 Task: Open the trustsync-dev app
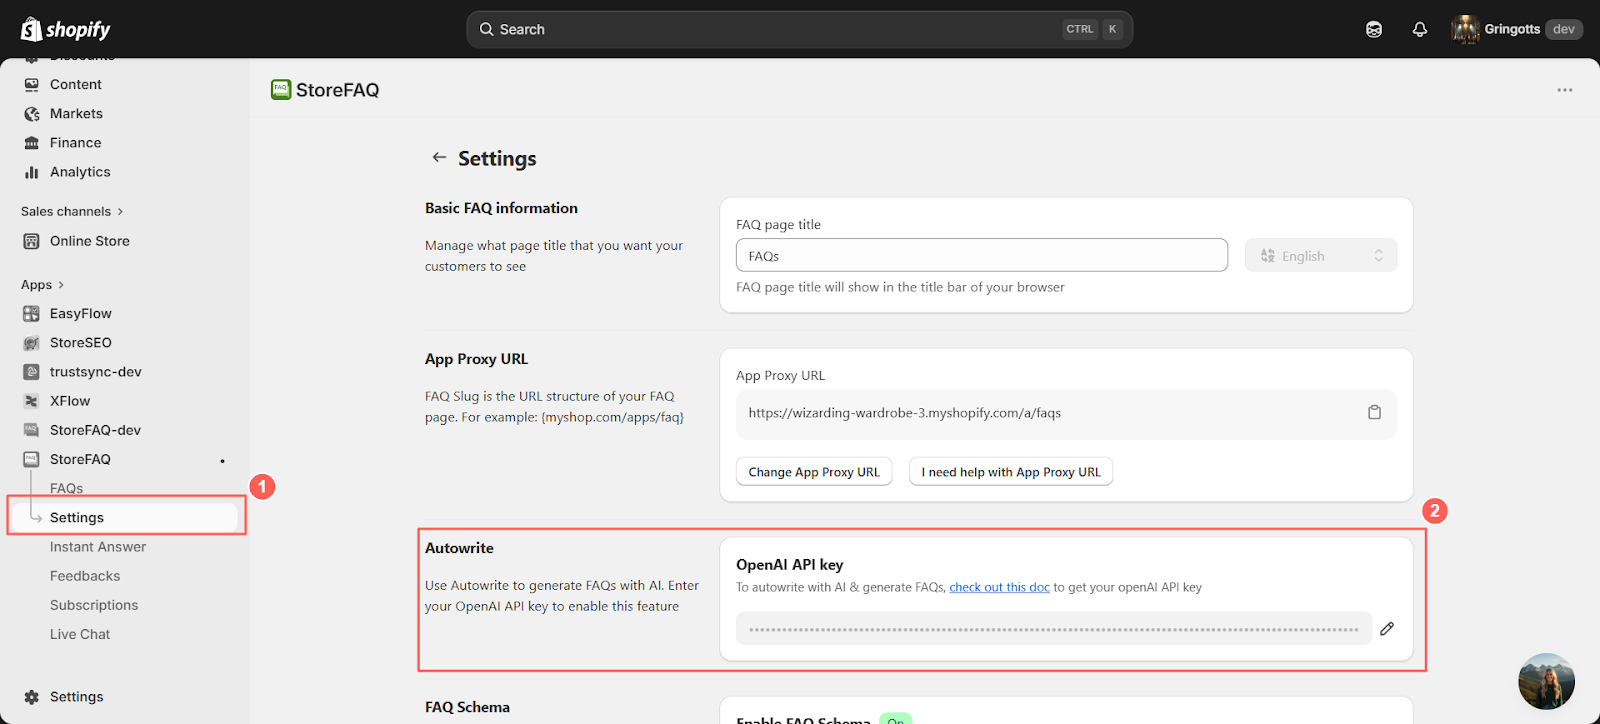(96, 372)
